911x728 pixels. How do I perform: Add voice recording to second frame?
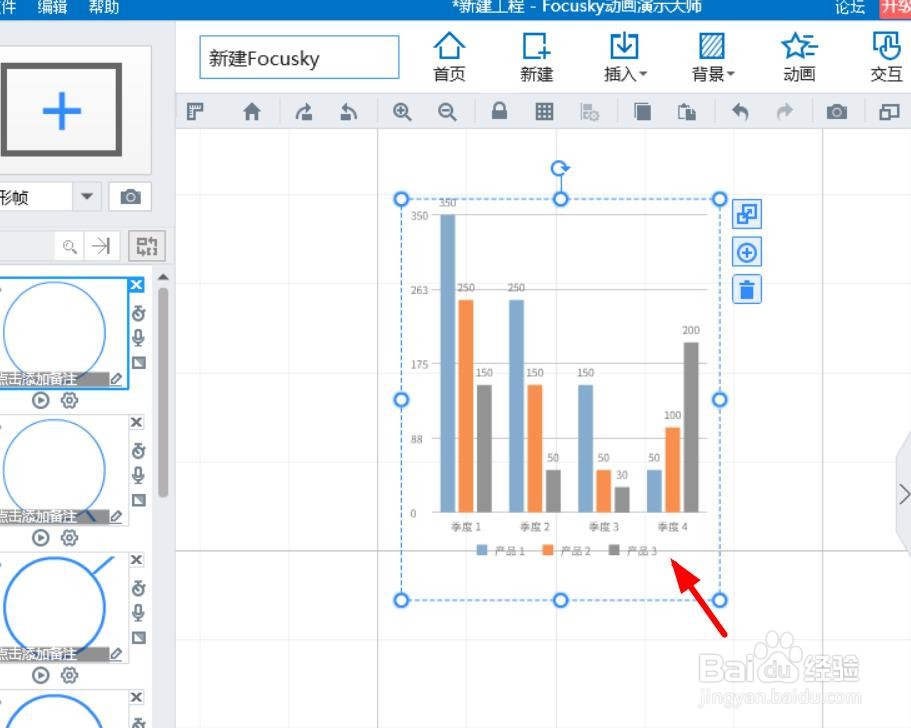click(x=138, y=476)
